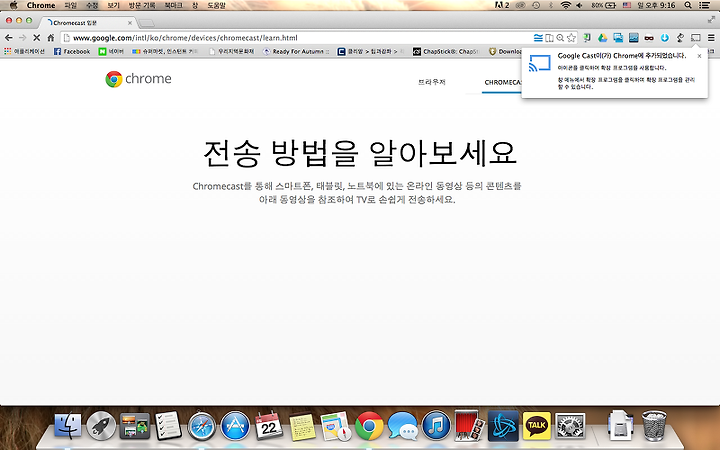Viewport: 720px width, 450px height.
Task: Bookmark this page using the star icon
Action: (571, 38)
